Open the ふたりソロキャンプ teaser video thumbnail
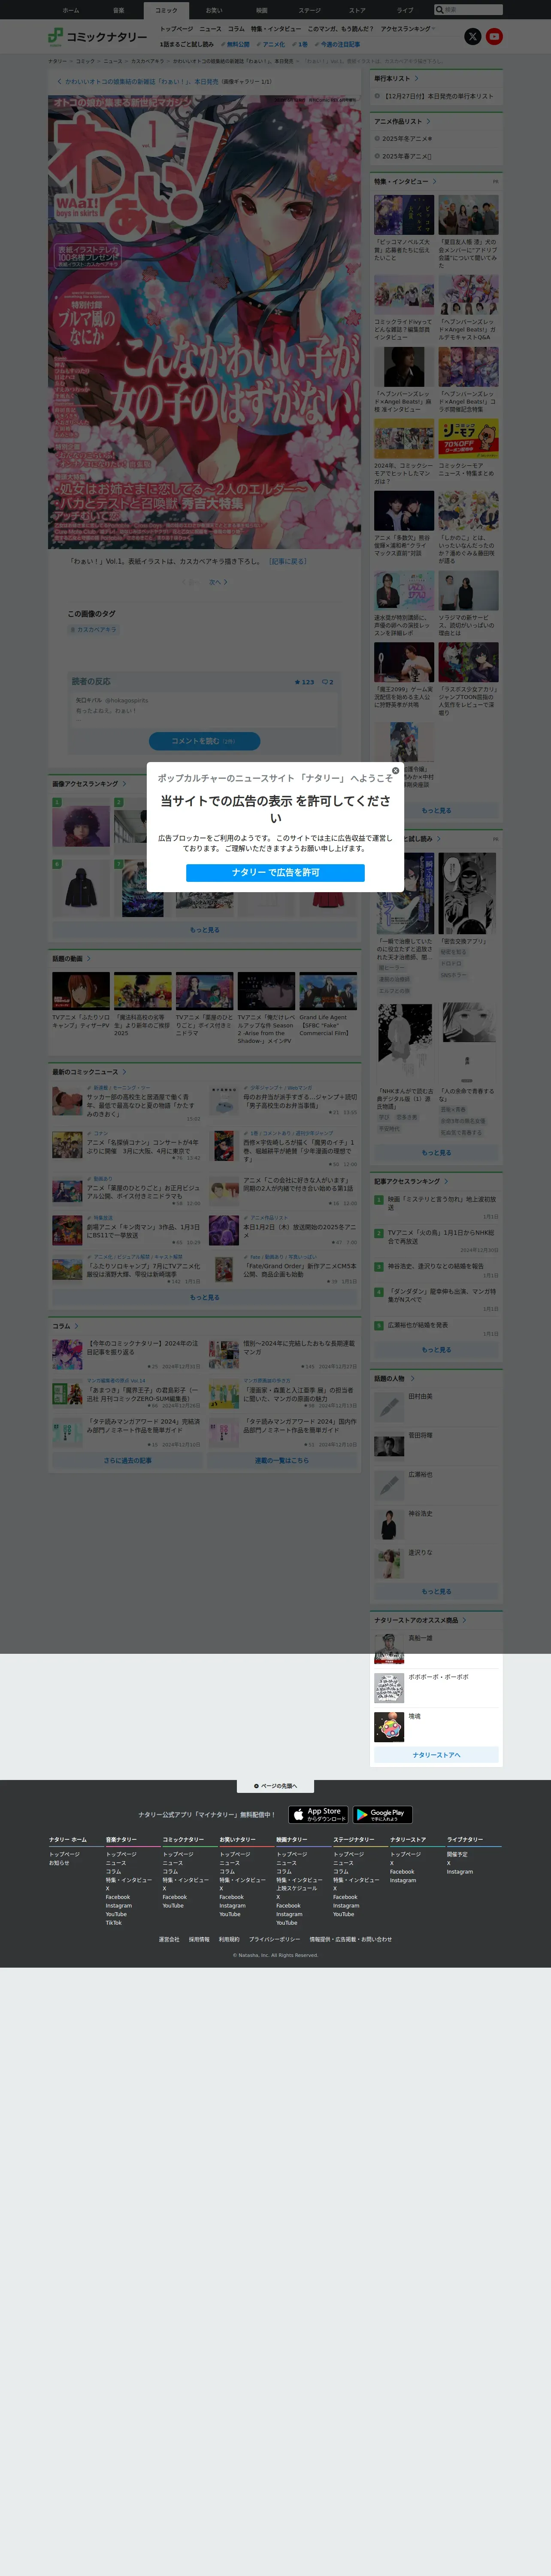The height and width of the screenshot is (2576, 551). point(81,991)
